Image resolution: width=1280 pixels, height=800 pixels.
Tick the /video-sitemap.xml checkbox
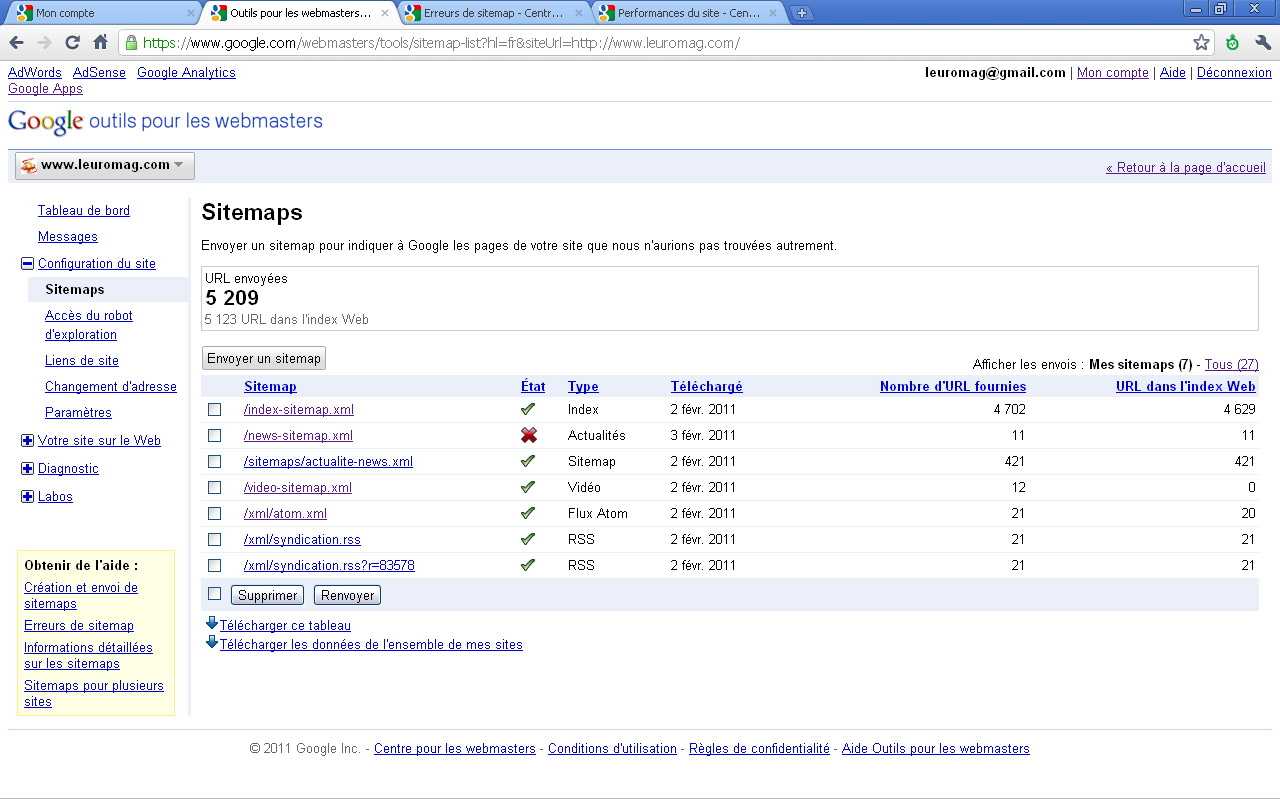(x=214, y=487)
